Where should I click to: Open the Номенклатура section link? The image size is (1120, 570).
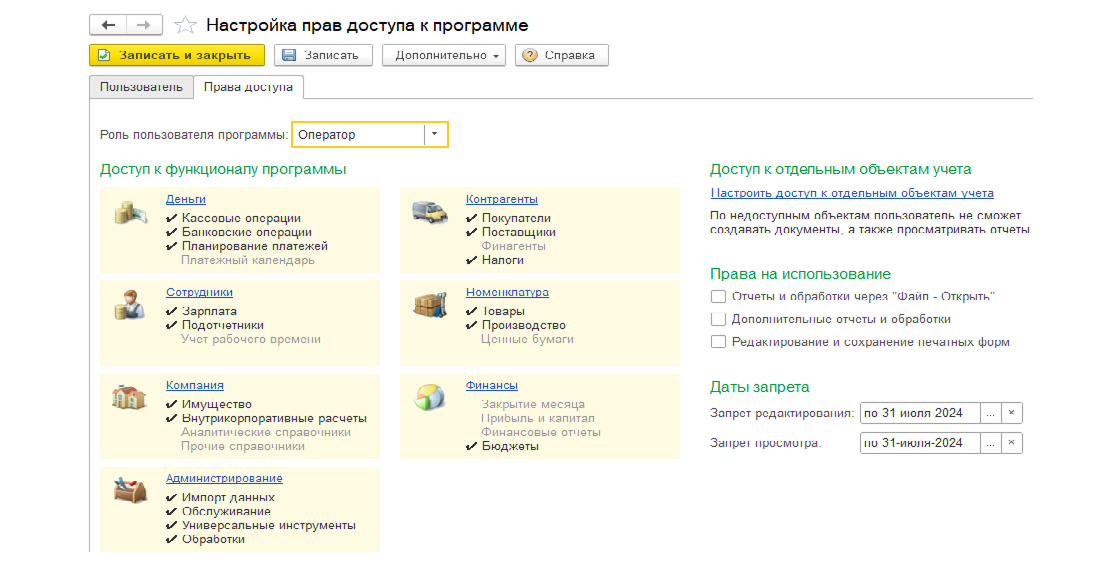coord(507,292)
